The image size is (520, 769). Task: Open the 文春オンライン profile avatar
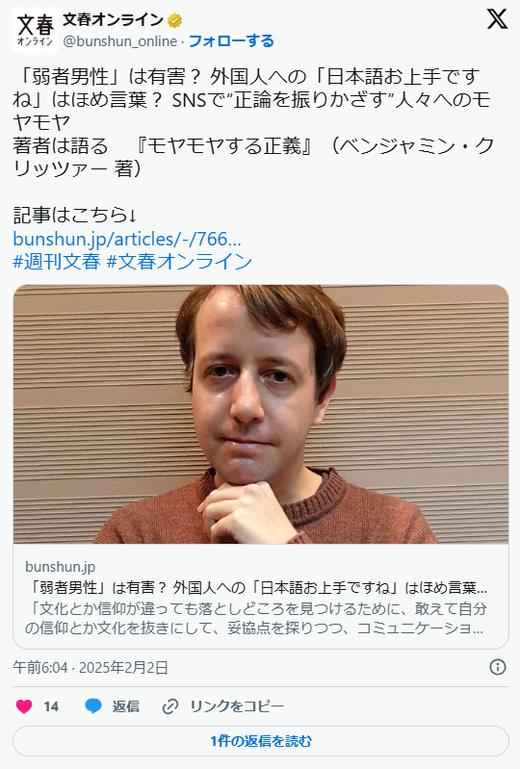35,29
